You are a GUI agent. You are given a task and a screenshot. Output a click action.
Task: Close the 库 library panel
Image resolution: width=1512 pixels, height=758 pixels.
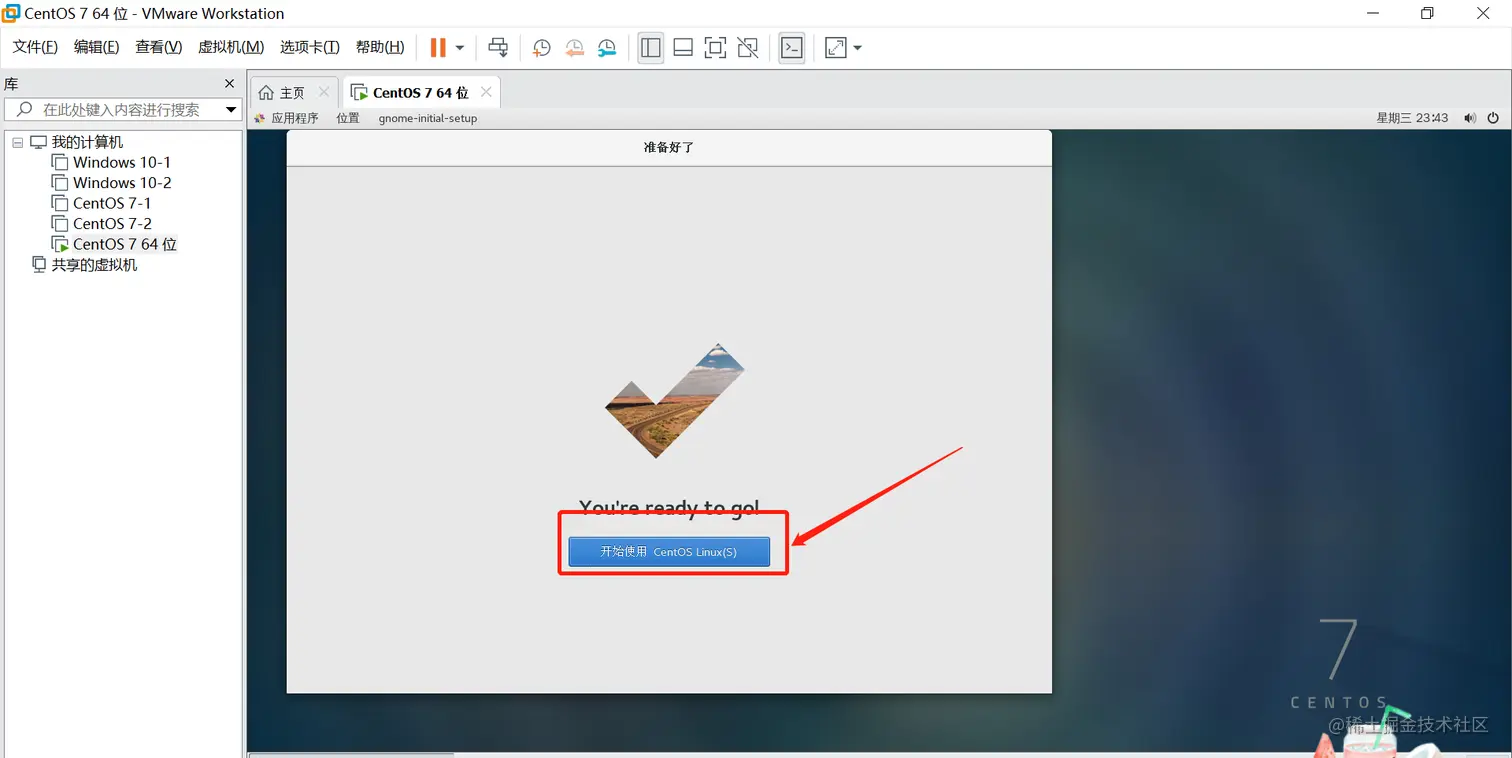pyautogui.click(x=229, y=84)
